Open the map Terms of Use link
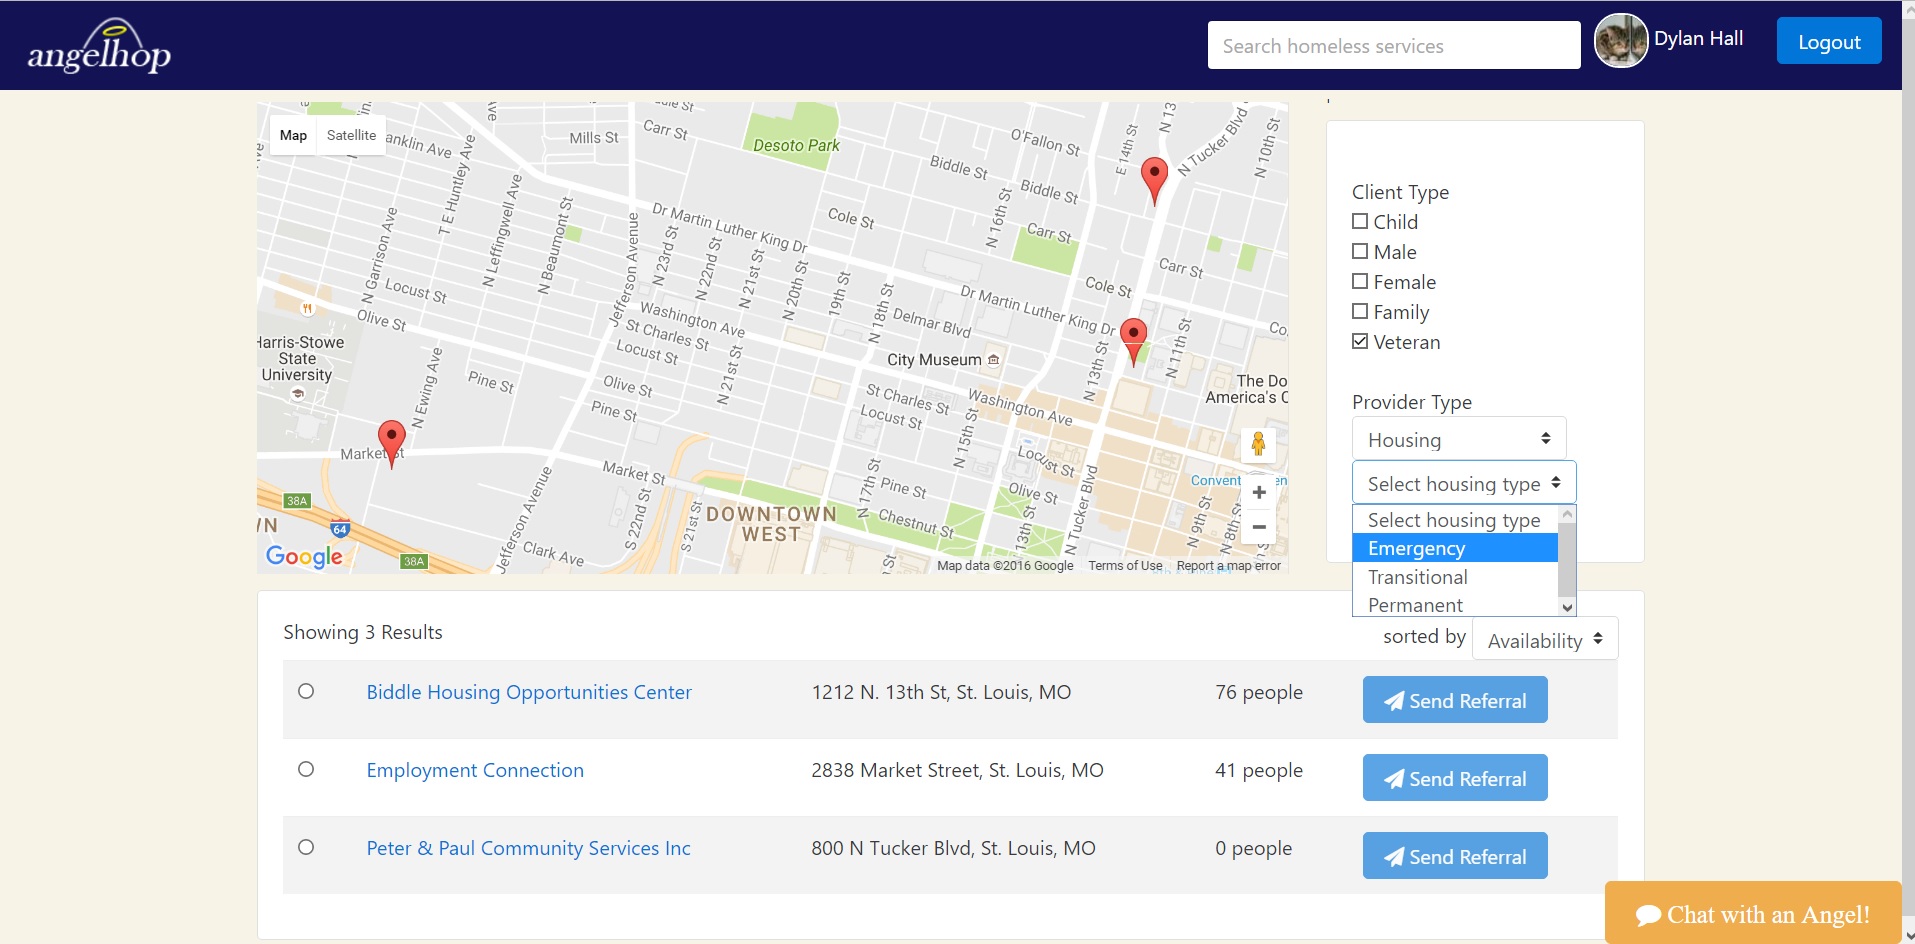The width and height of the screenshot is (1915, 944). [x=1125, y=566]
